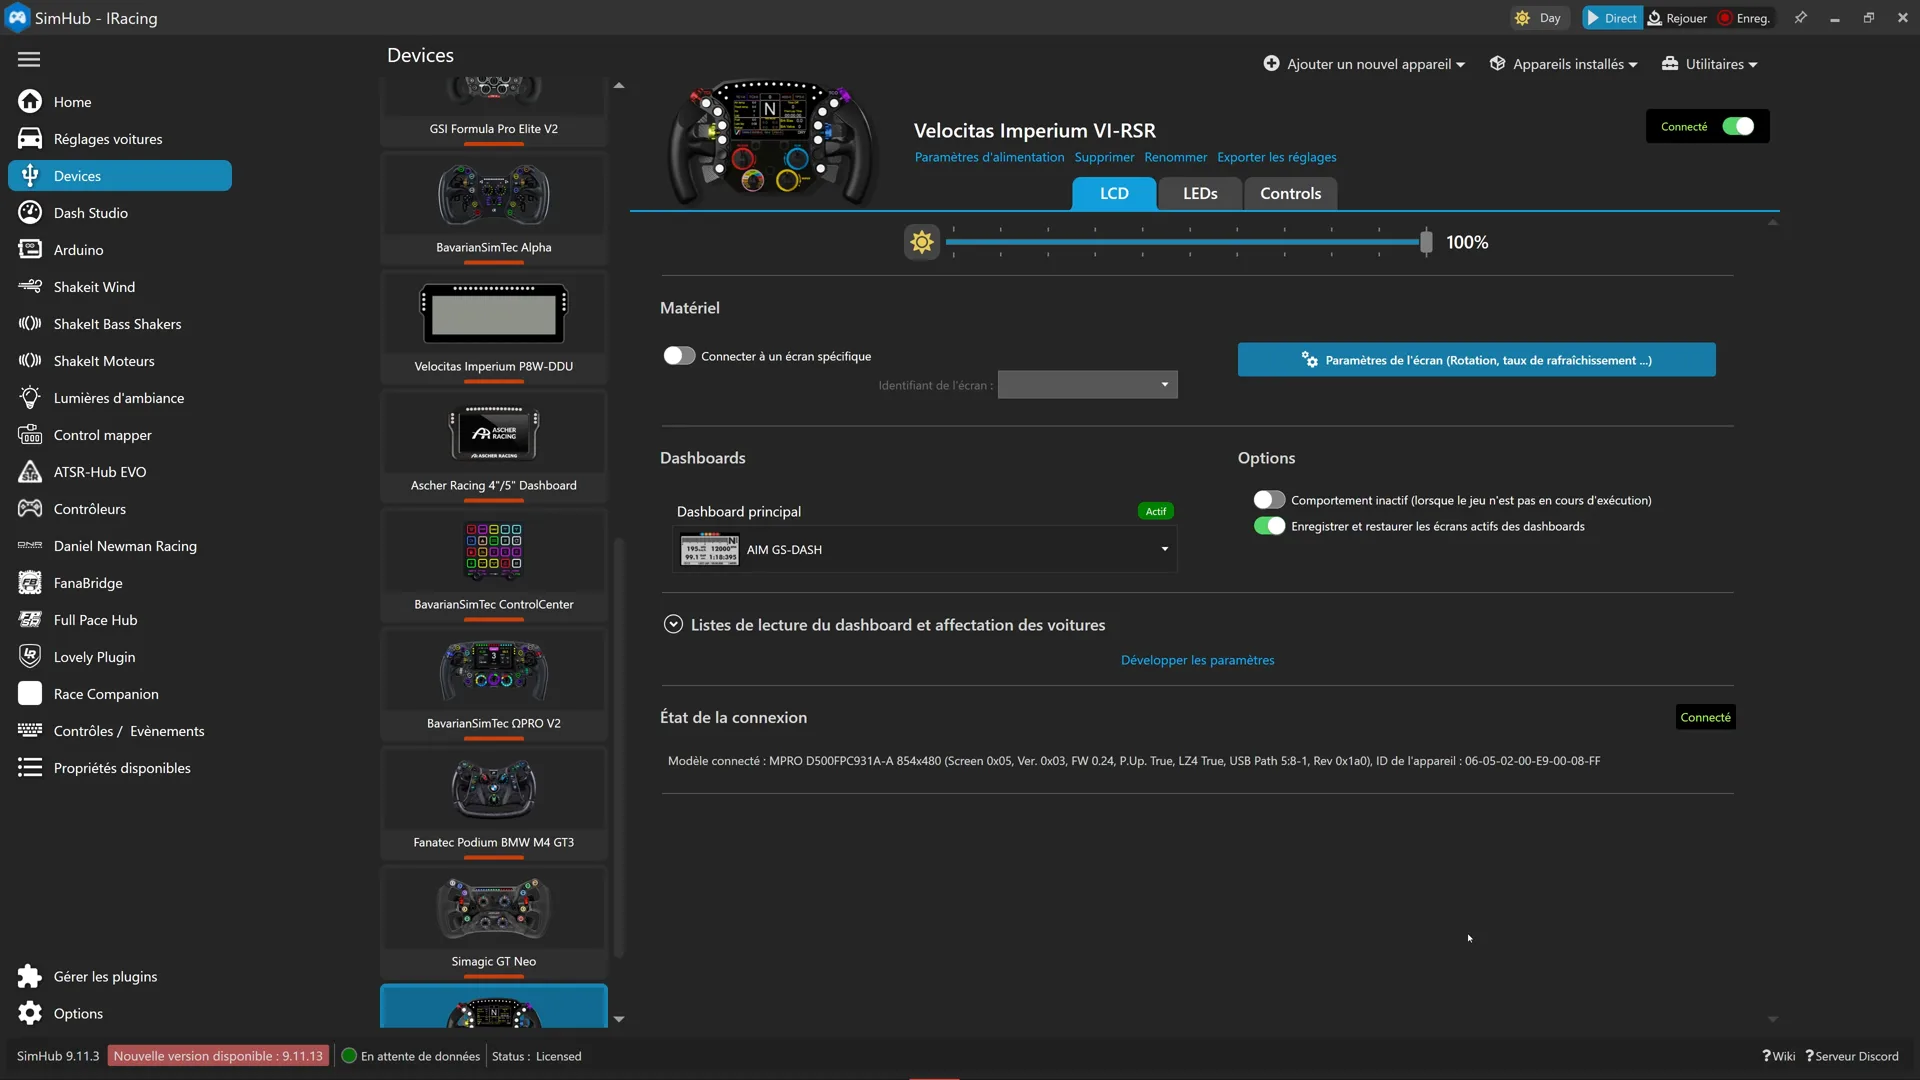Image resolution: width=1920 pixels, height=1080 pixels.
Task: Open ShakeIt Bass Shakers icon
Action: pyautogui.click(x=30, y=324)
